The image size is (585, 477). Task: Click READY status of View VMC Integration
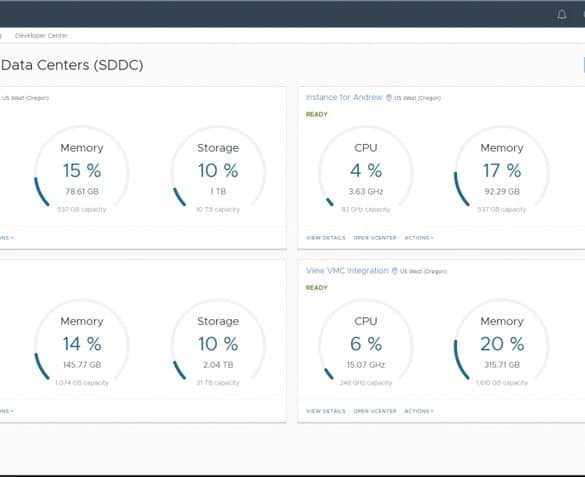tap(316, 288)
